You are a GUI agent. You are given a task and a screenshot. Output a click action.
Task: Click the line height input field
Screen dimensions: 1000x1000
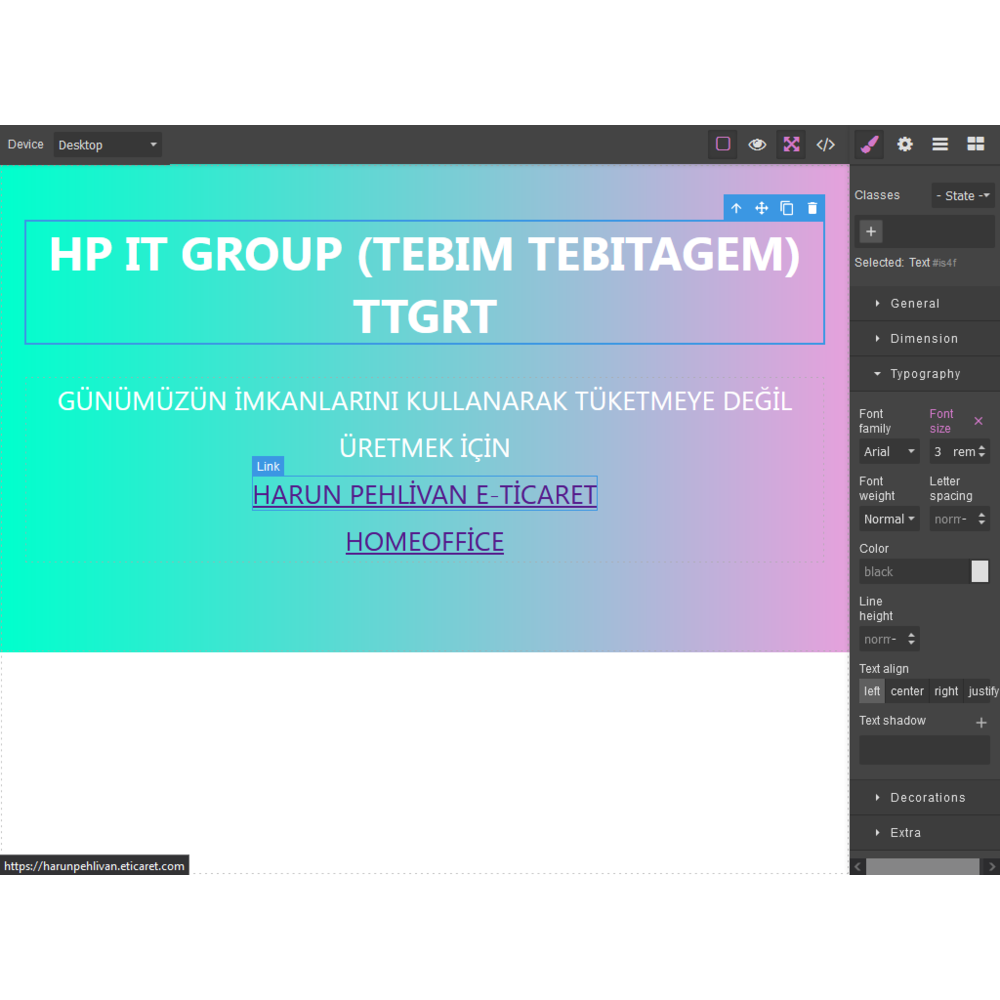coord(881,639)
